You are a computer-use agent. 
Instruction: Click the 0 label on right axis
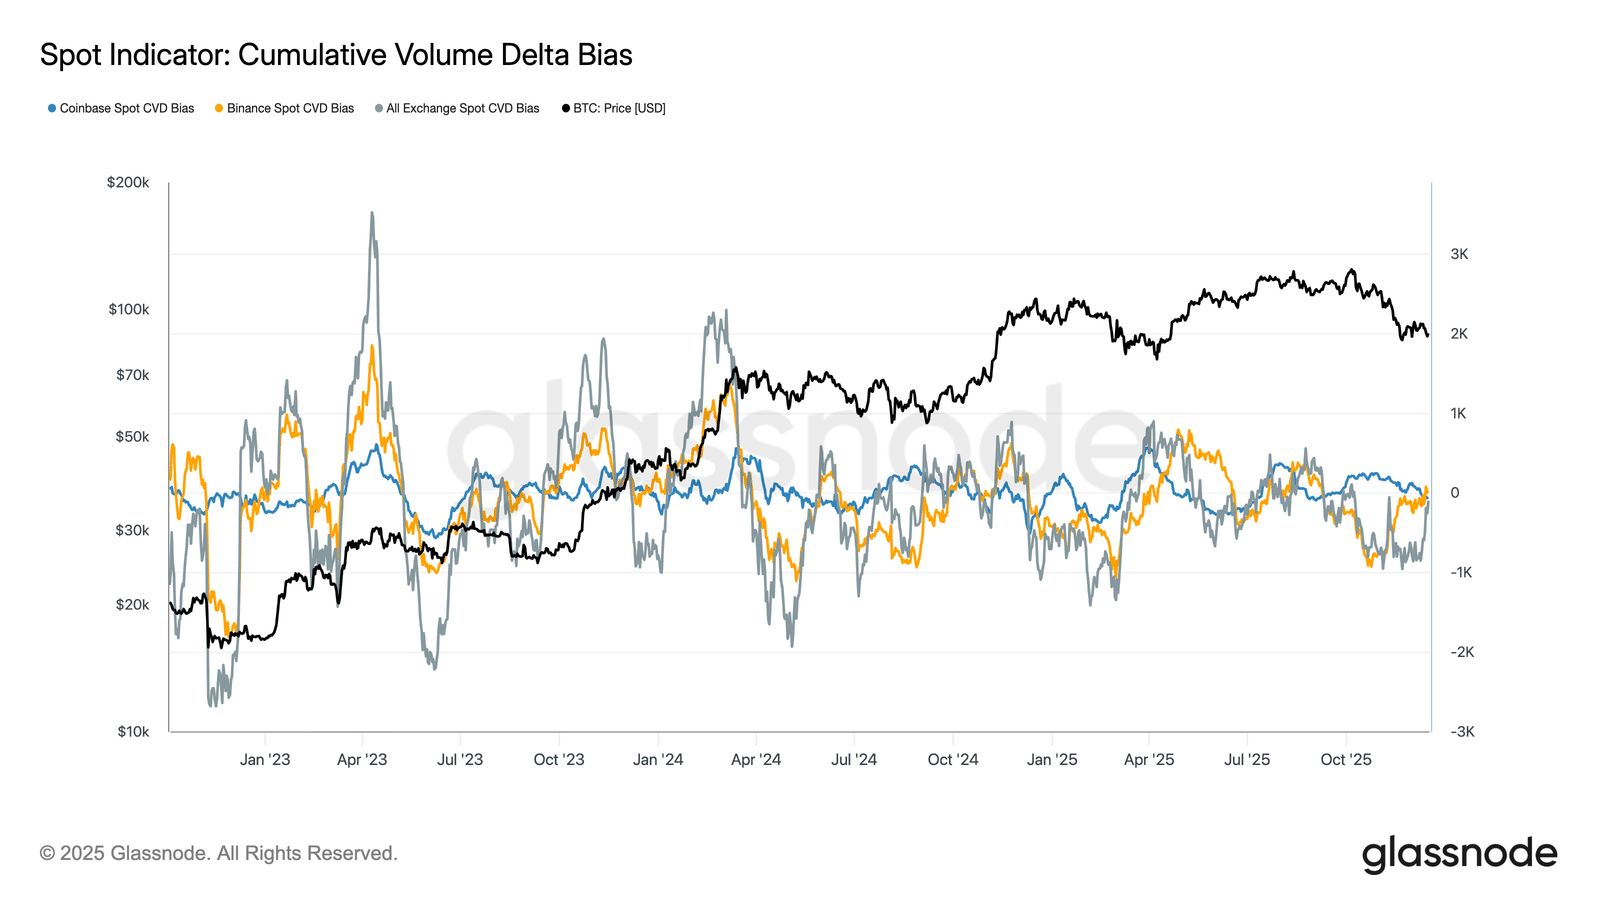tap(1455, 493)
